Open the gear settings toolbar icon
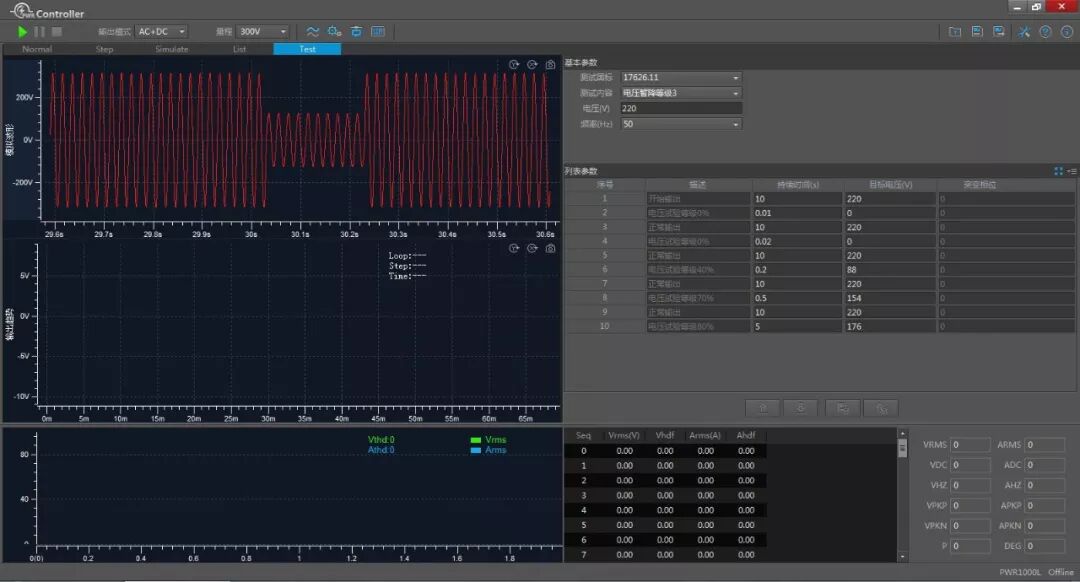Screen dimensions: 1080x582 (x=335, y=32)
